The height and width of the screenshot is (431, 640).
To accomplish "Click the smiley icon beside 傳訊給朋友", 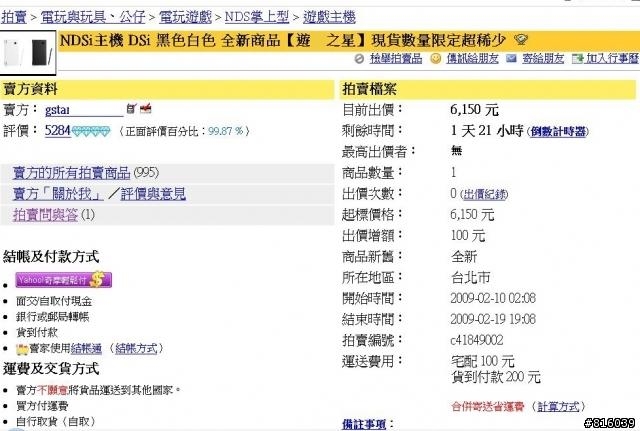I will [436, 59].
